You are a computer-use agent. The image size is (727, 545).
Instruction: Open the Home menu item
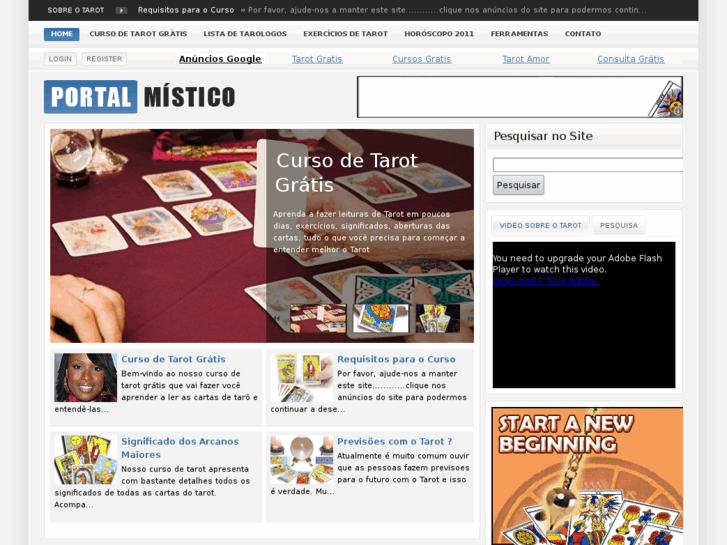[62, 34]
